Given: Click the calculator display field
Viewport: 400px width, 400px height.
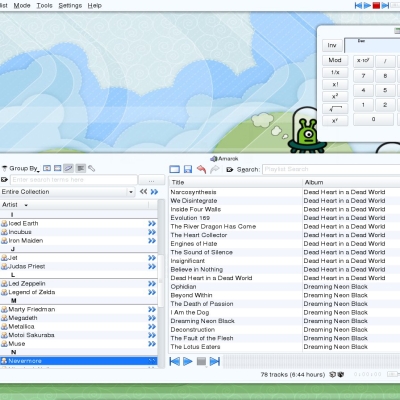Looking at the screenshot, I should (372, 45).
